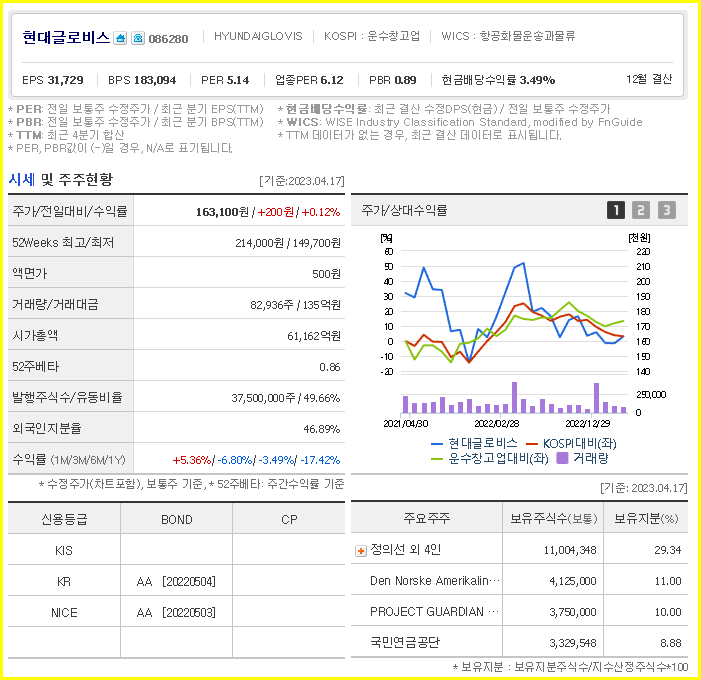Click the 시가총액 61,162억원 value
The width and height of the screenshot is (701, 680).
coord(314,336)
